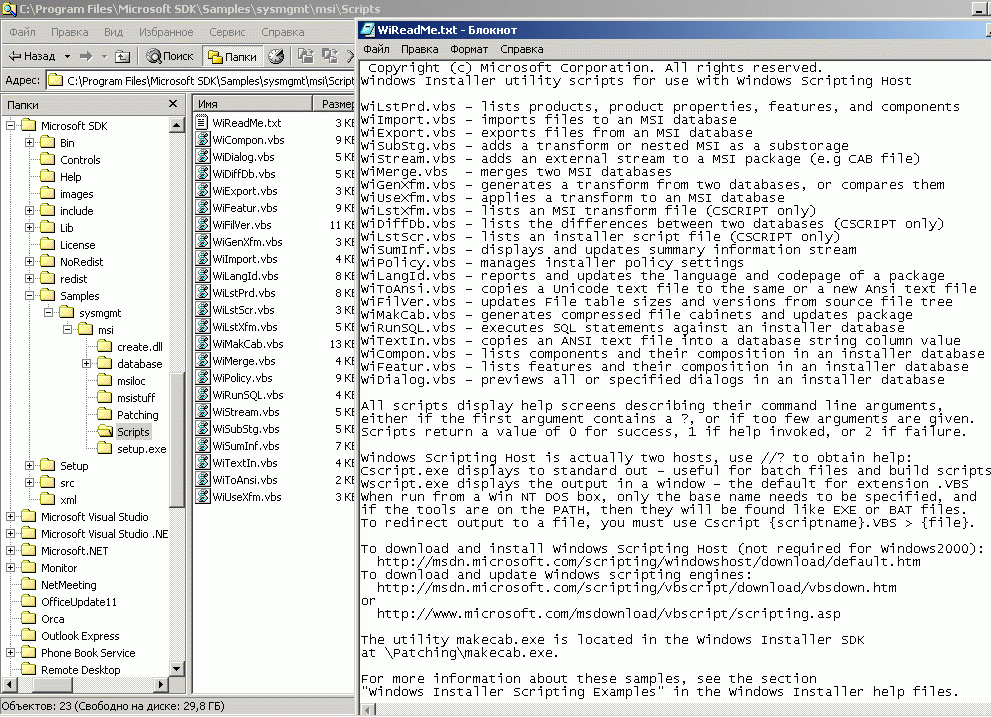Select WiLangId.vbs script icon
This screenshot has height=717, width=991.
tap(202, 276)
